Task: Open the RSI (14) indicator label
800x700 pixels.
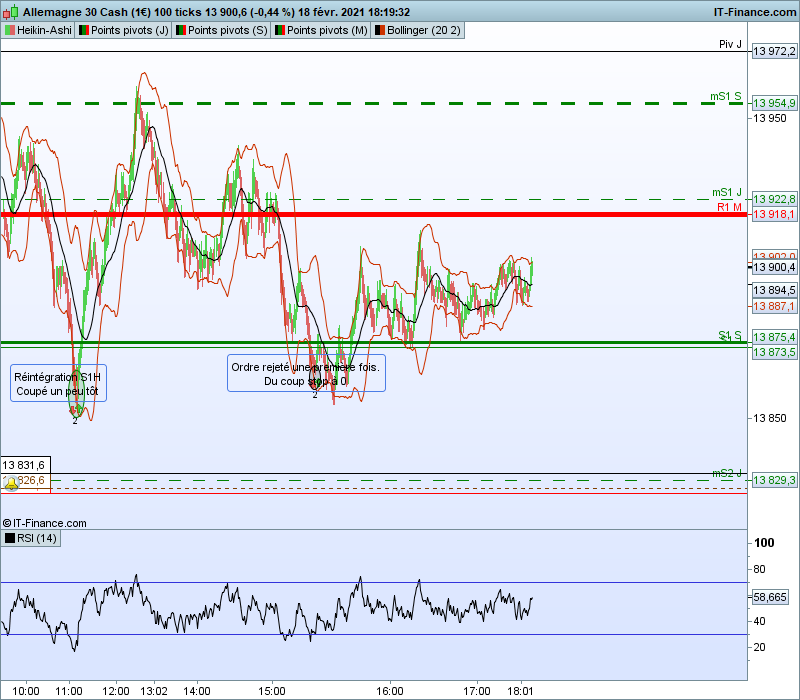Action: (31, 538)
